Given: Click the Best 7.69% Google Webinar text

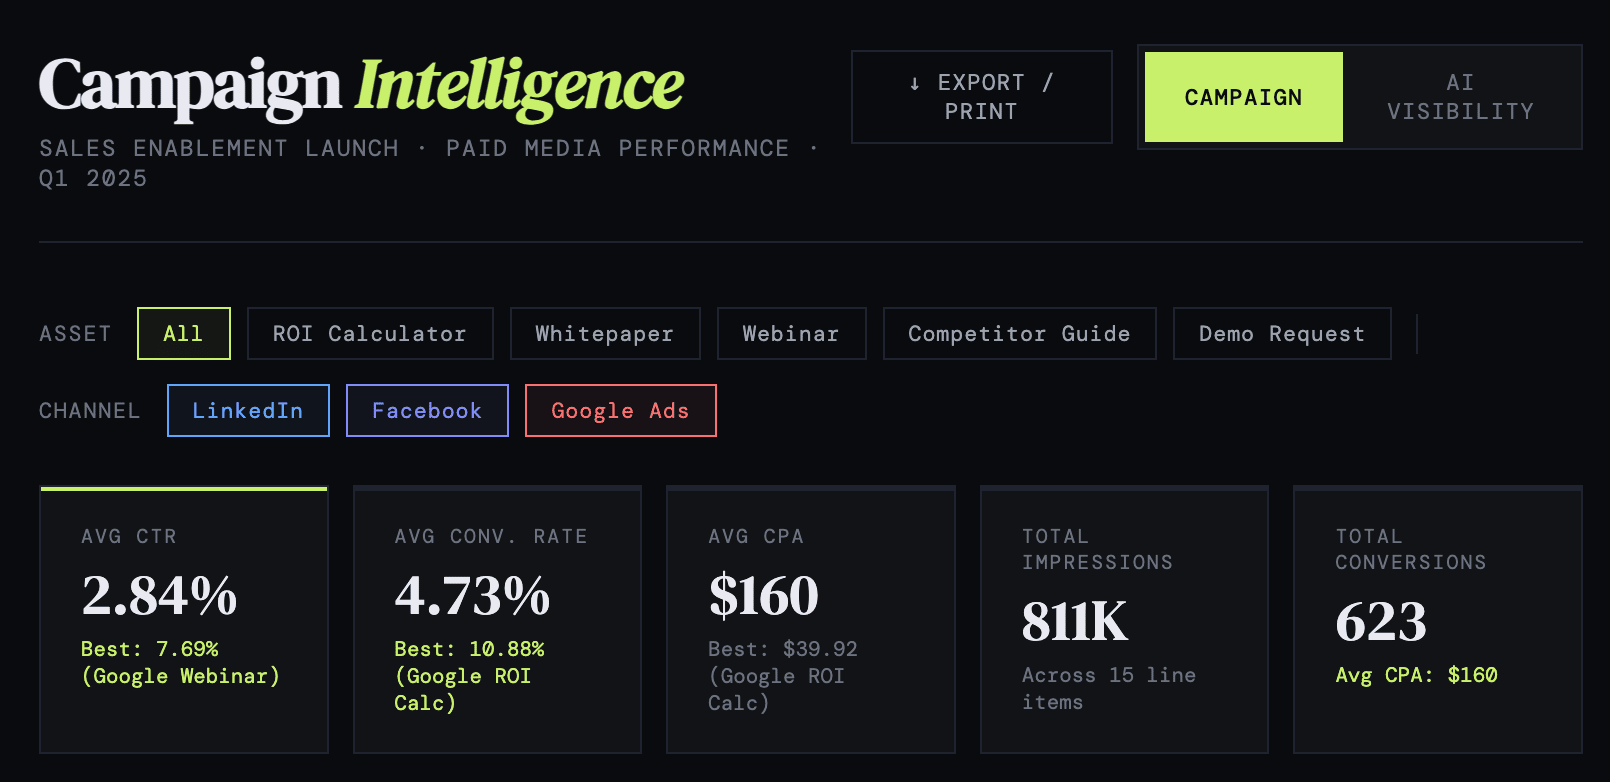Looking at the screenshot, I should tap(180, 663).
